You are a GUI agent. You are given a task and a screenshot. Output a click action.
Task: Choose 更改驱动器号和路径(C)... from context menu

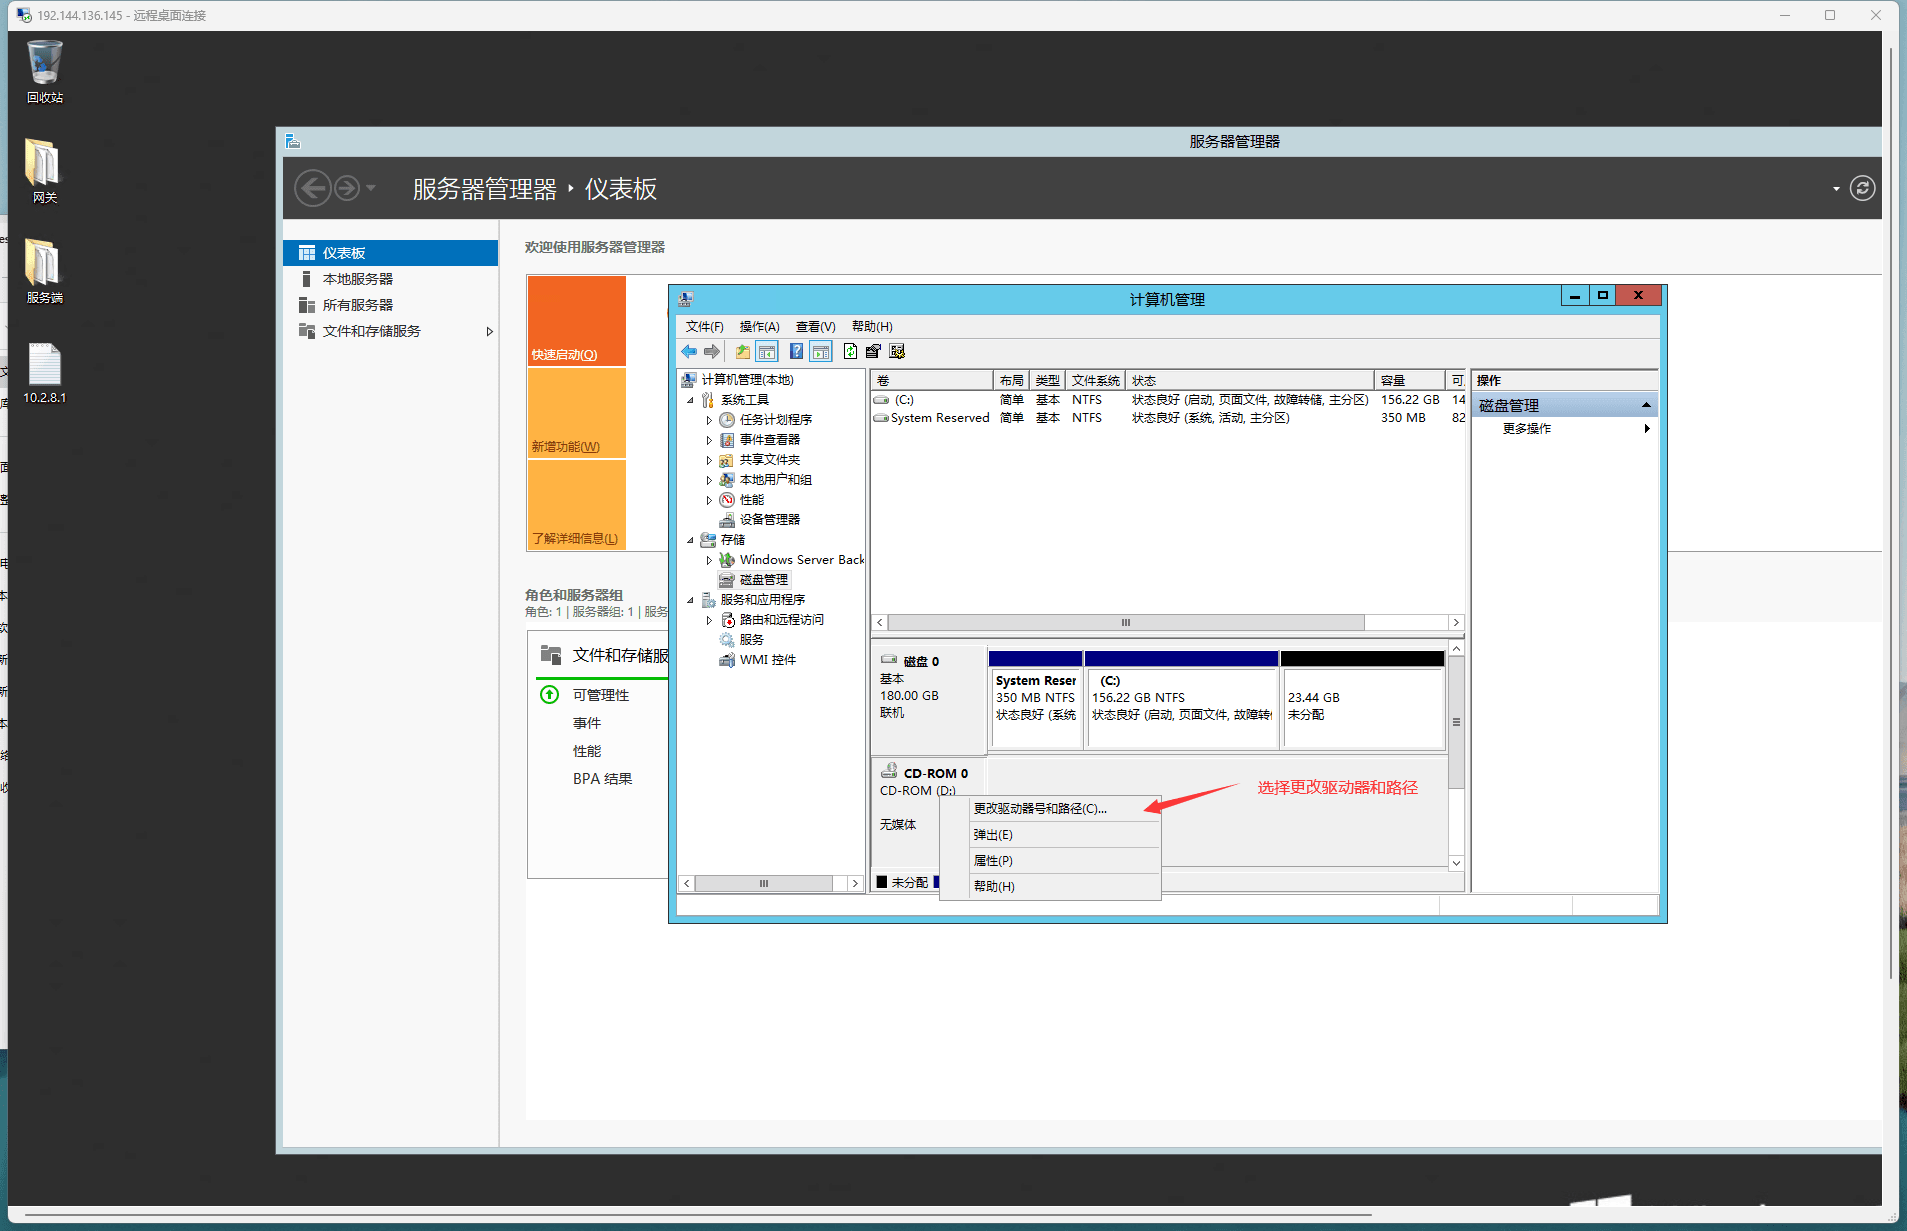tap(1040, 809)
